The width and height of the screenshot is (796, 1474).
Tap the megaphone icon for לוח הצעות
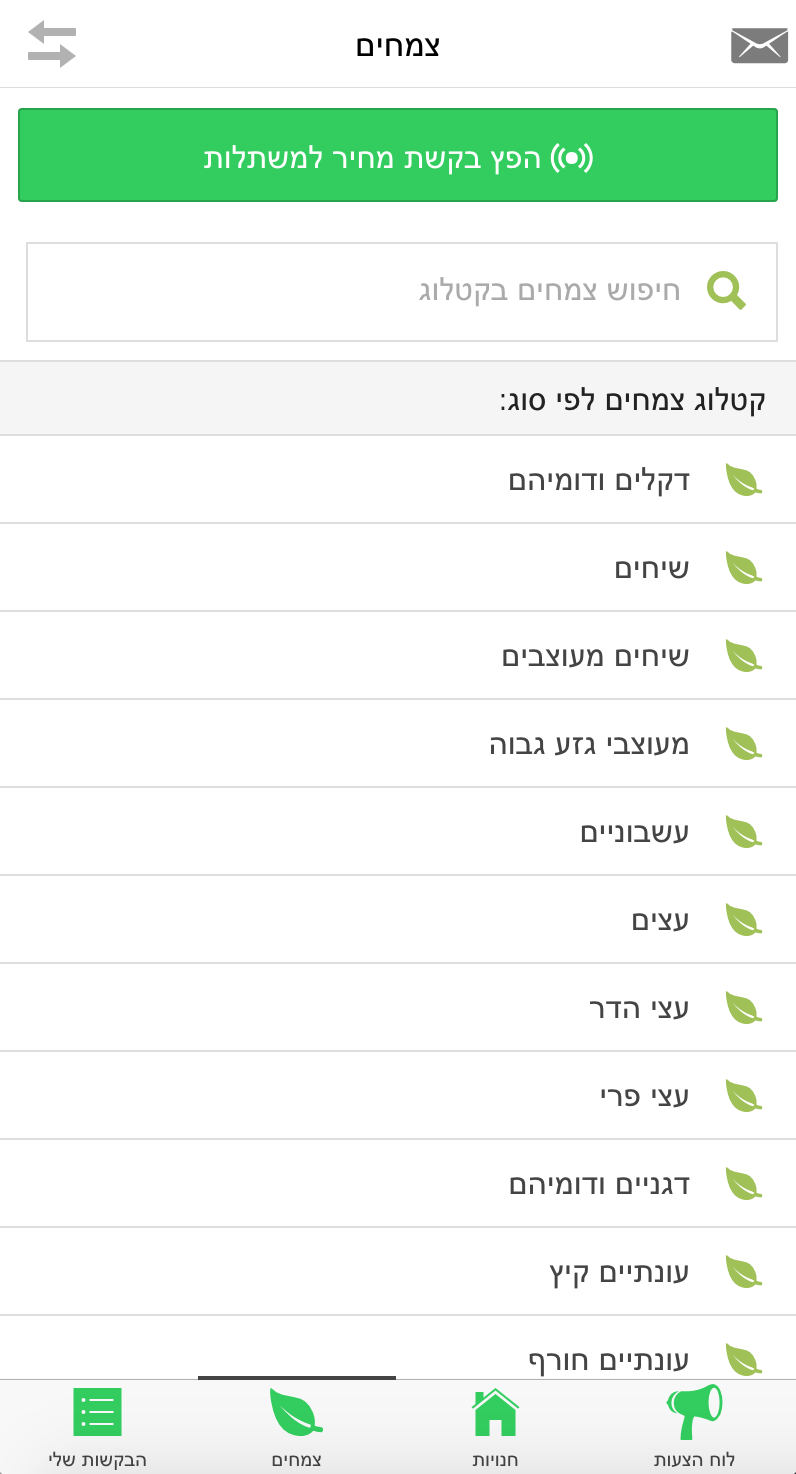(695, 1412)
